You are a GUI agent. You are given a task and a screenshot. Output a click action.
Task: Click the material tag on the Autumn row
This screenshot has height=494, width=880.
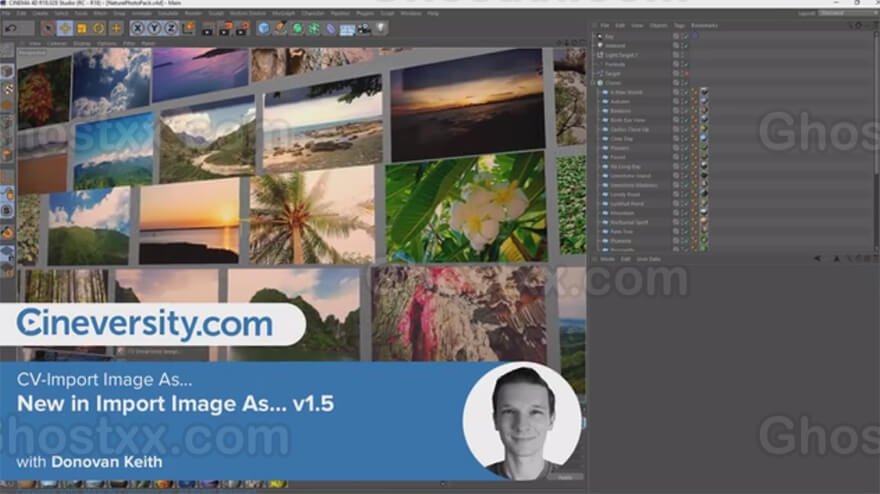[704, 102]
